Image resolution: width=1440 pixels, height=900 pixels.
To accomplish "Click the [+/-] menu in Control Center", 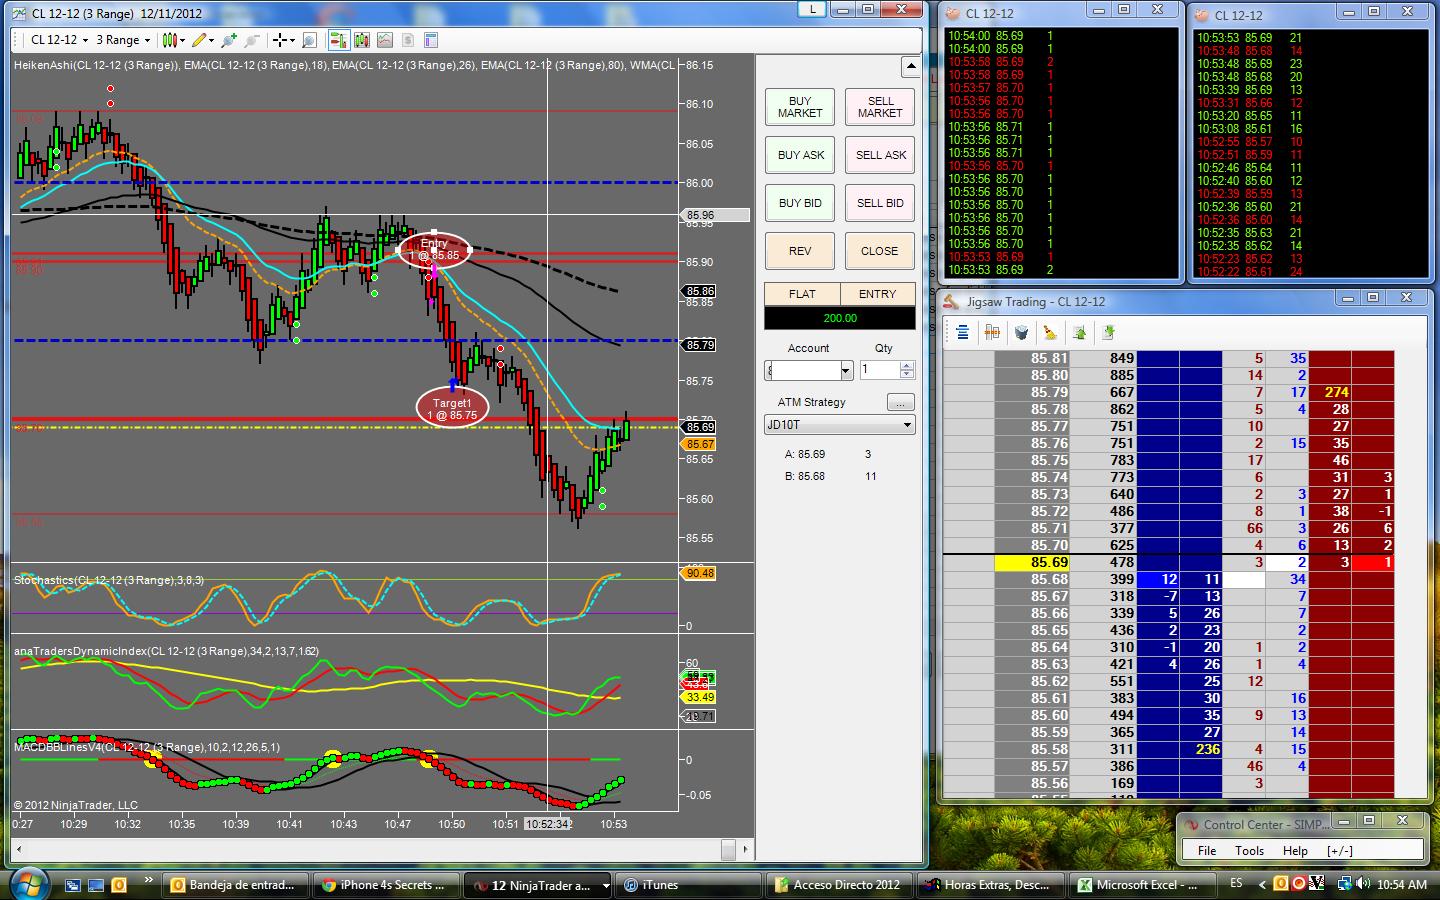I will (x=1340, y=851).
